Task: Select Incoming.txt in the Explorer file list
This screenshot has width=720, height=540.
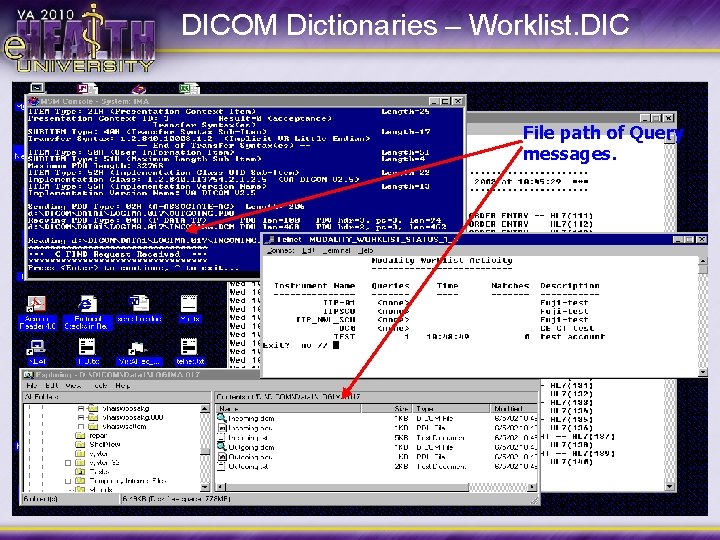Action: click(243, 438)
